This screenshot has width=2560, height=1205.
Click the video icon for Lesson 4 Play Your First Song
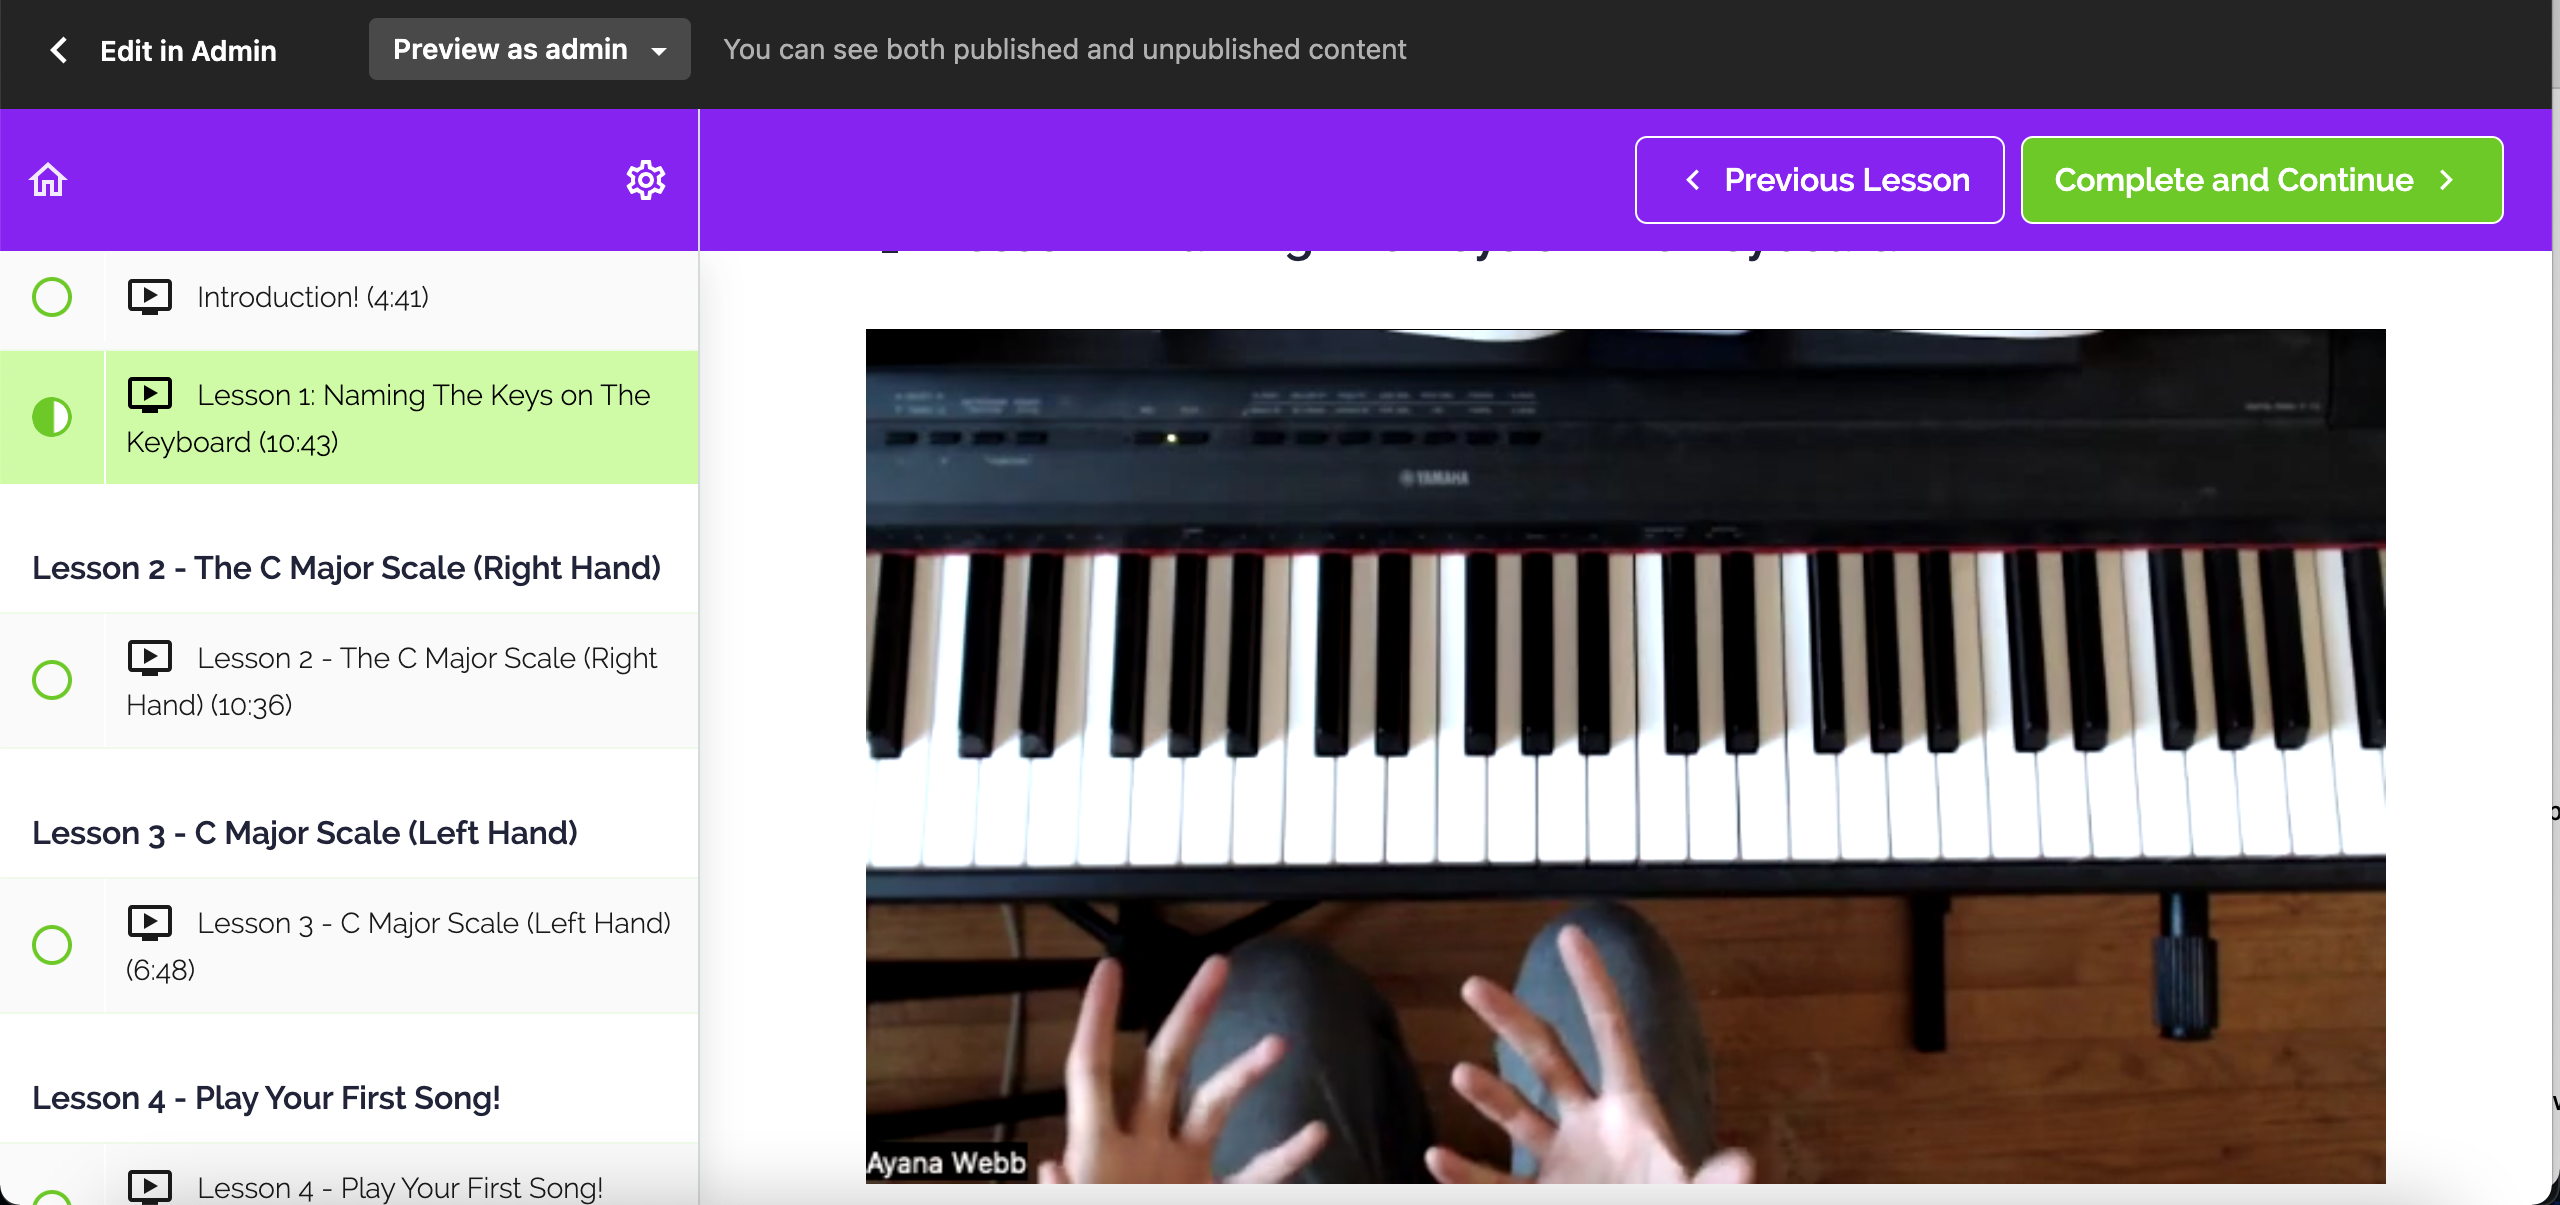[x=150, y=1187]
